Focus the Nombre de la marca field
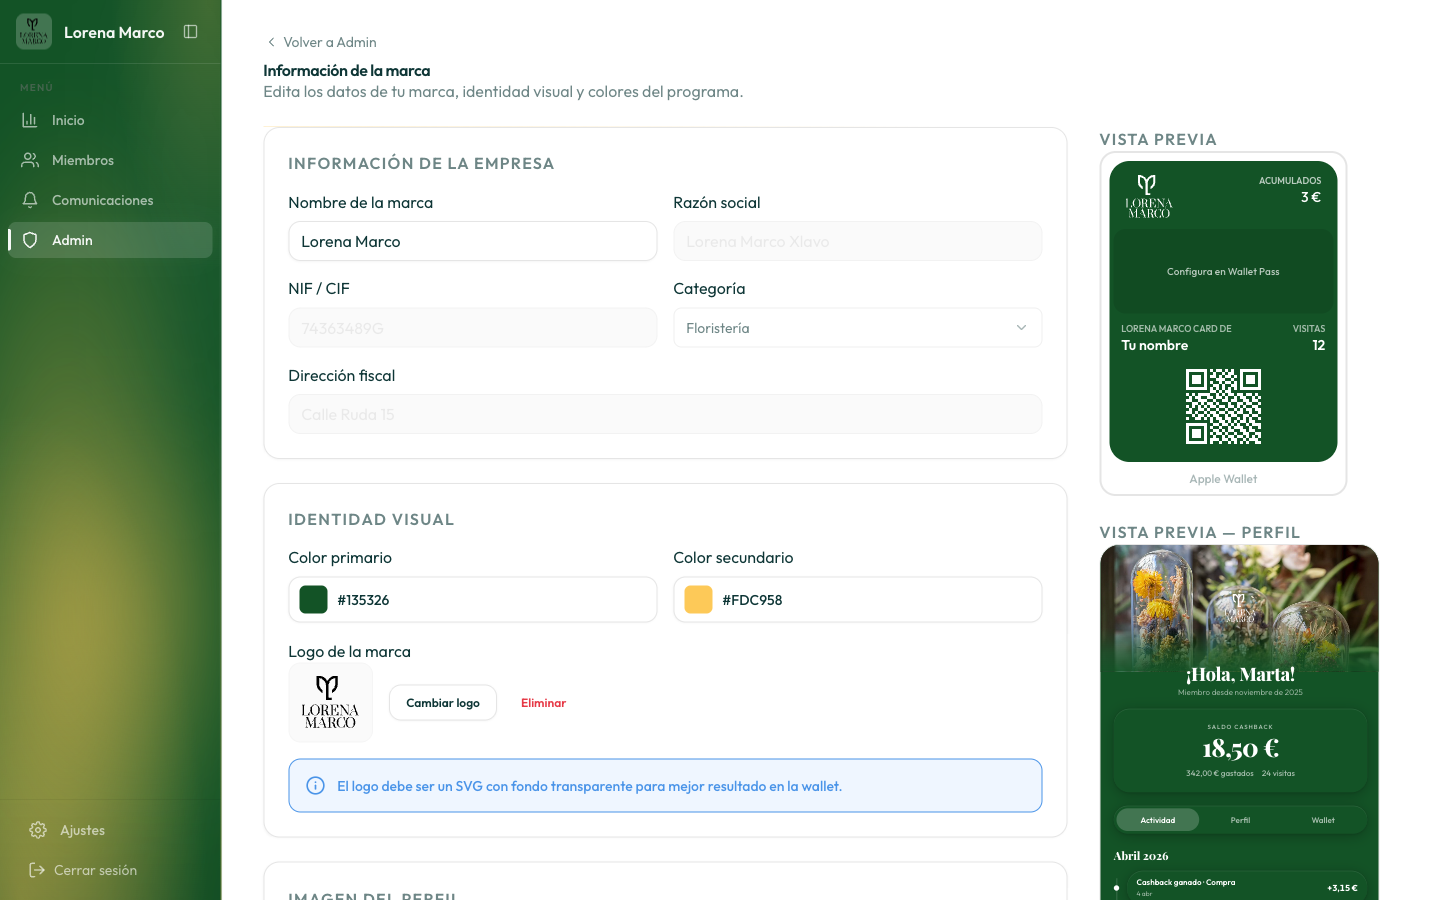Viewport: 1440px width, 900px height. pos(473,241)
